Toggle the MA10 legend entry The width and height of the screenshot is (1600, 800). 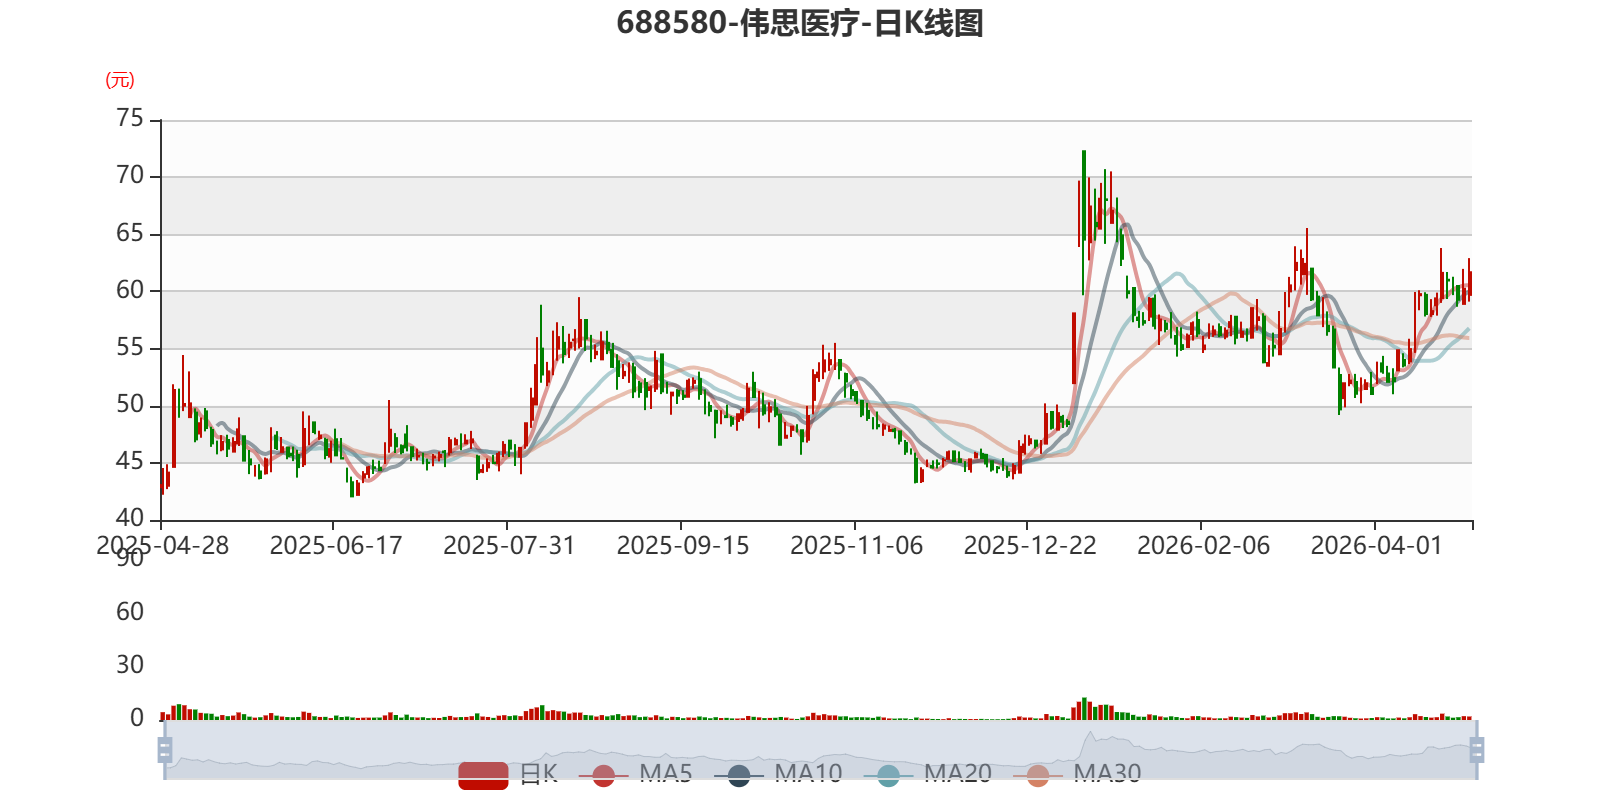click(778, 774)
